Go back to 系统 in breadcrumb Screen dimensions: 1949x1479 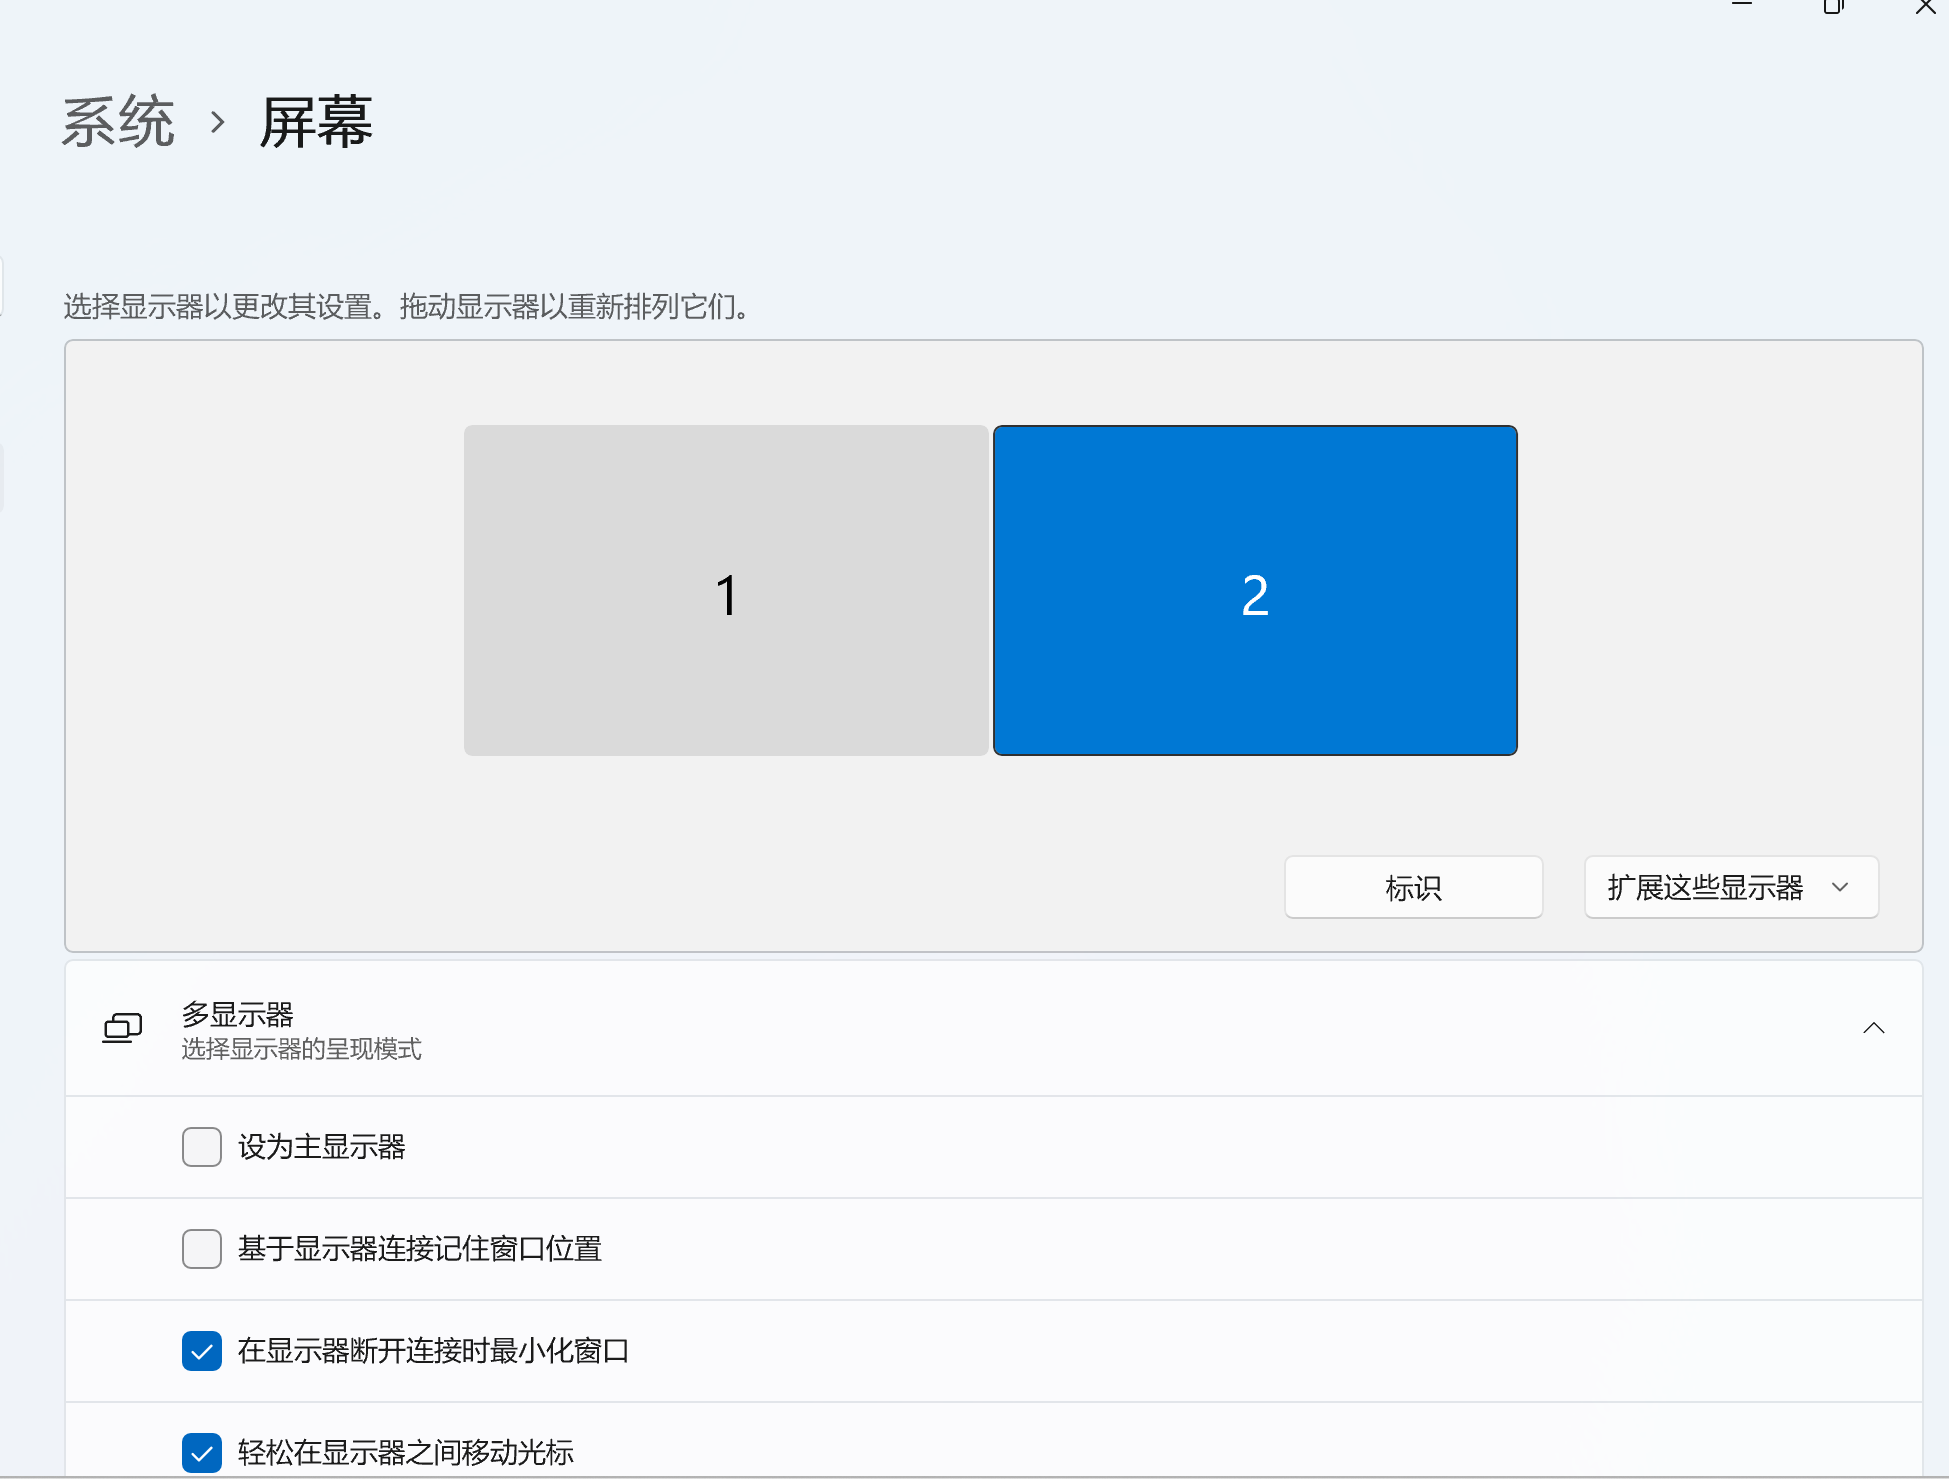click(118, 123)
